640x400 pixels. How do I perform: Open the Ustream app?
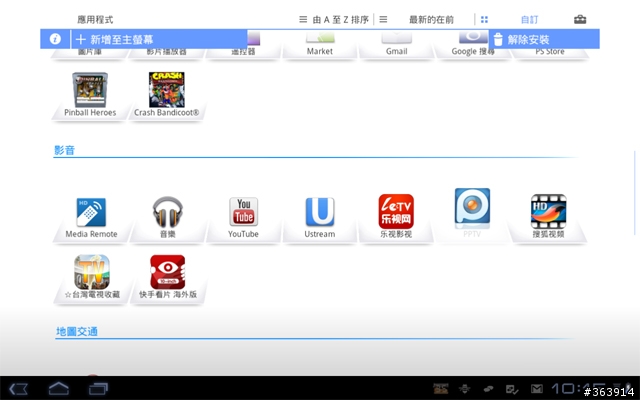[x=320, y=218]
